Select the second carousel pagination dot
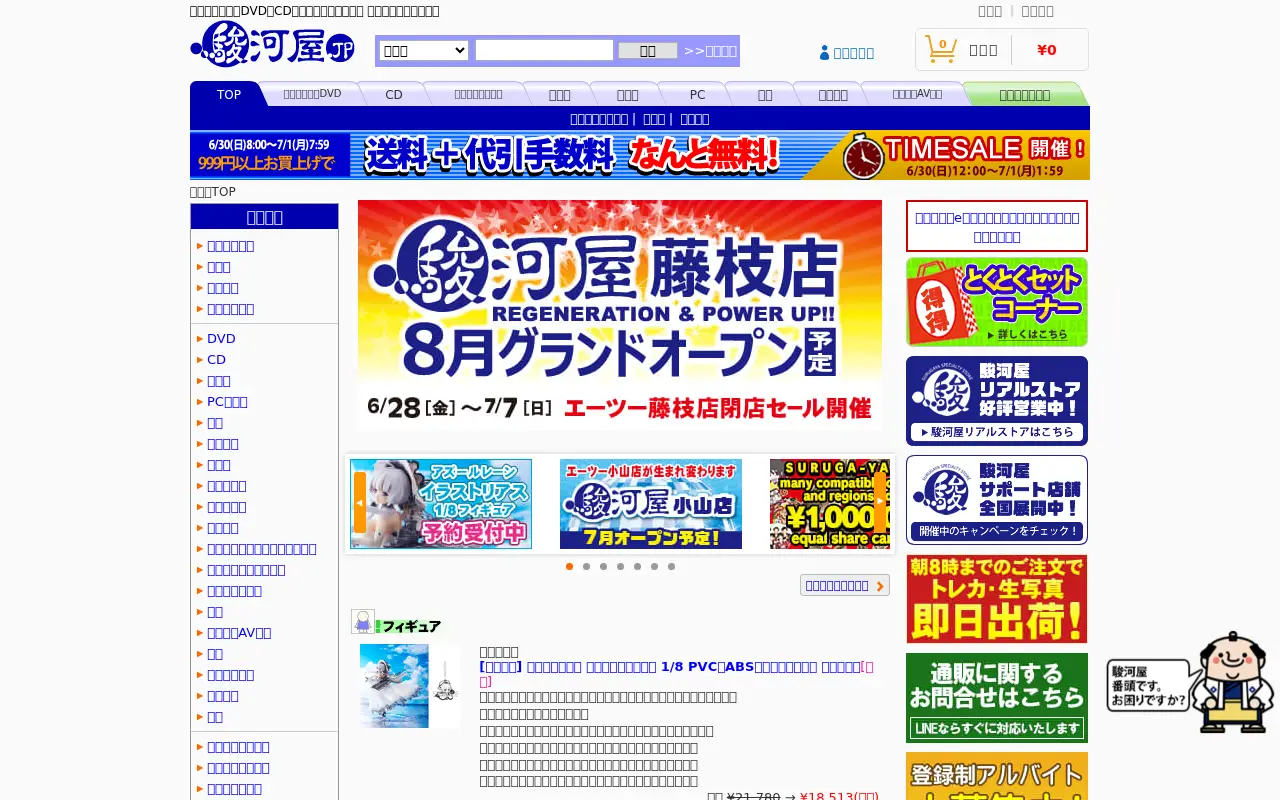Screen dimensions: 1280x800 [587, 566]
